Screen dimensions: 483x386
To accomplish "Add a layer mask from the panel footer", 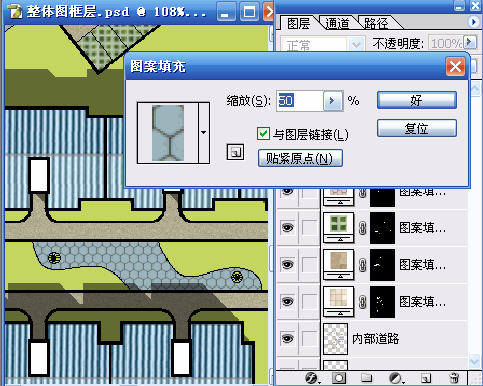I will click(339, 378).
